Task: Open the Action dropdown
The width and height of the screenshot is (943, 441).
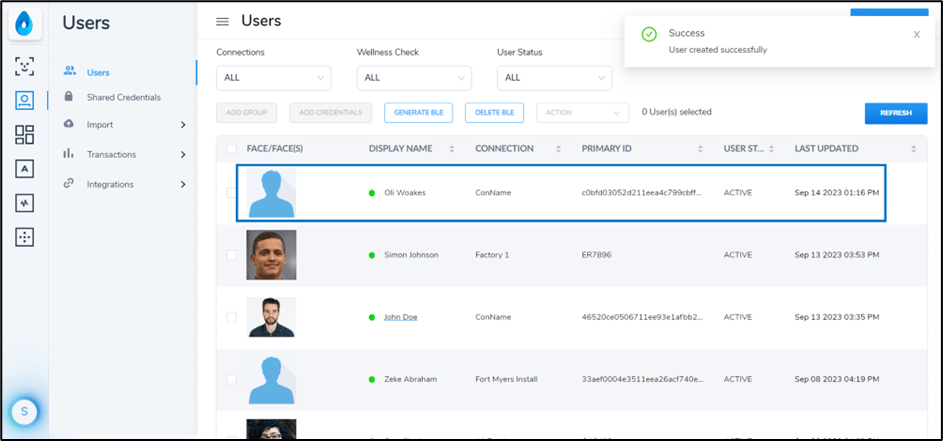Action: coord(583,113)
